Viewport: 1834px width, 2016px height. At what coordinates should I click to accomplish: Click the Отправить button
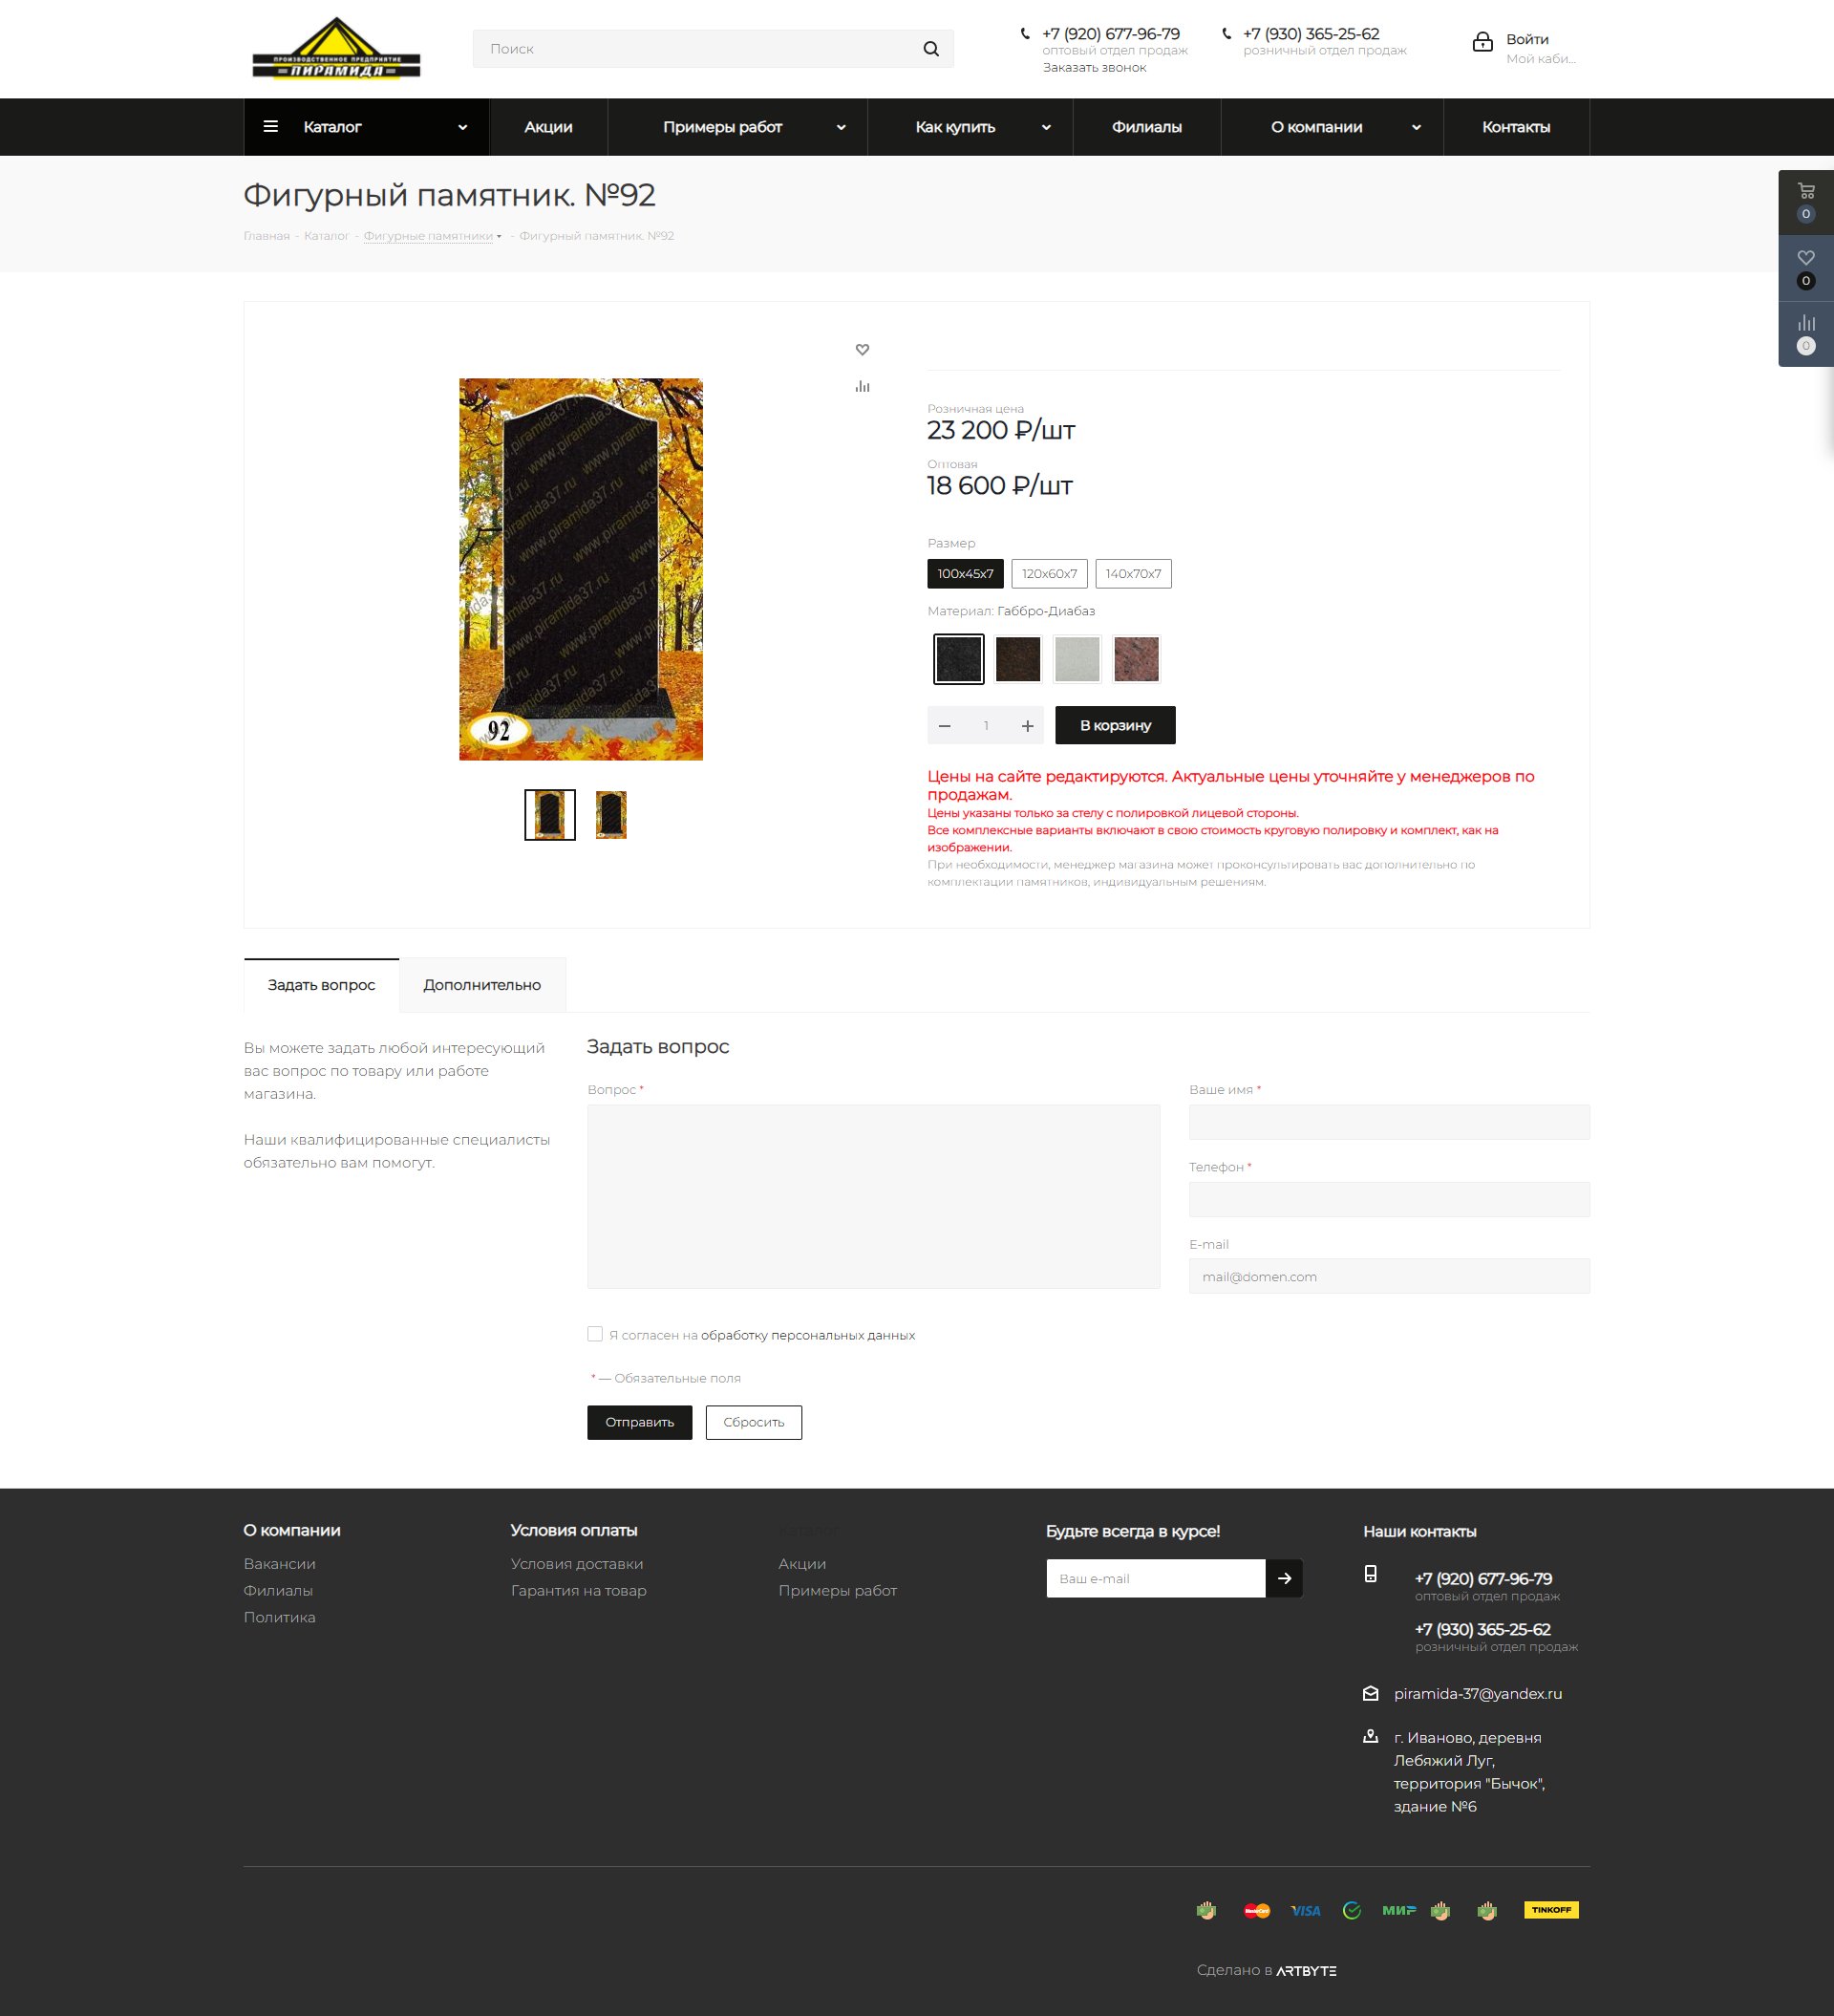(x=639, y=1422)
